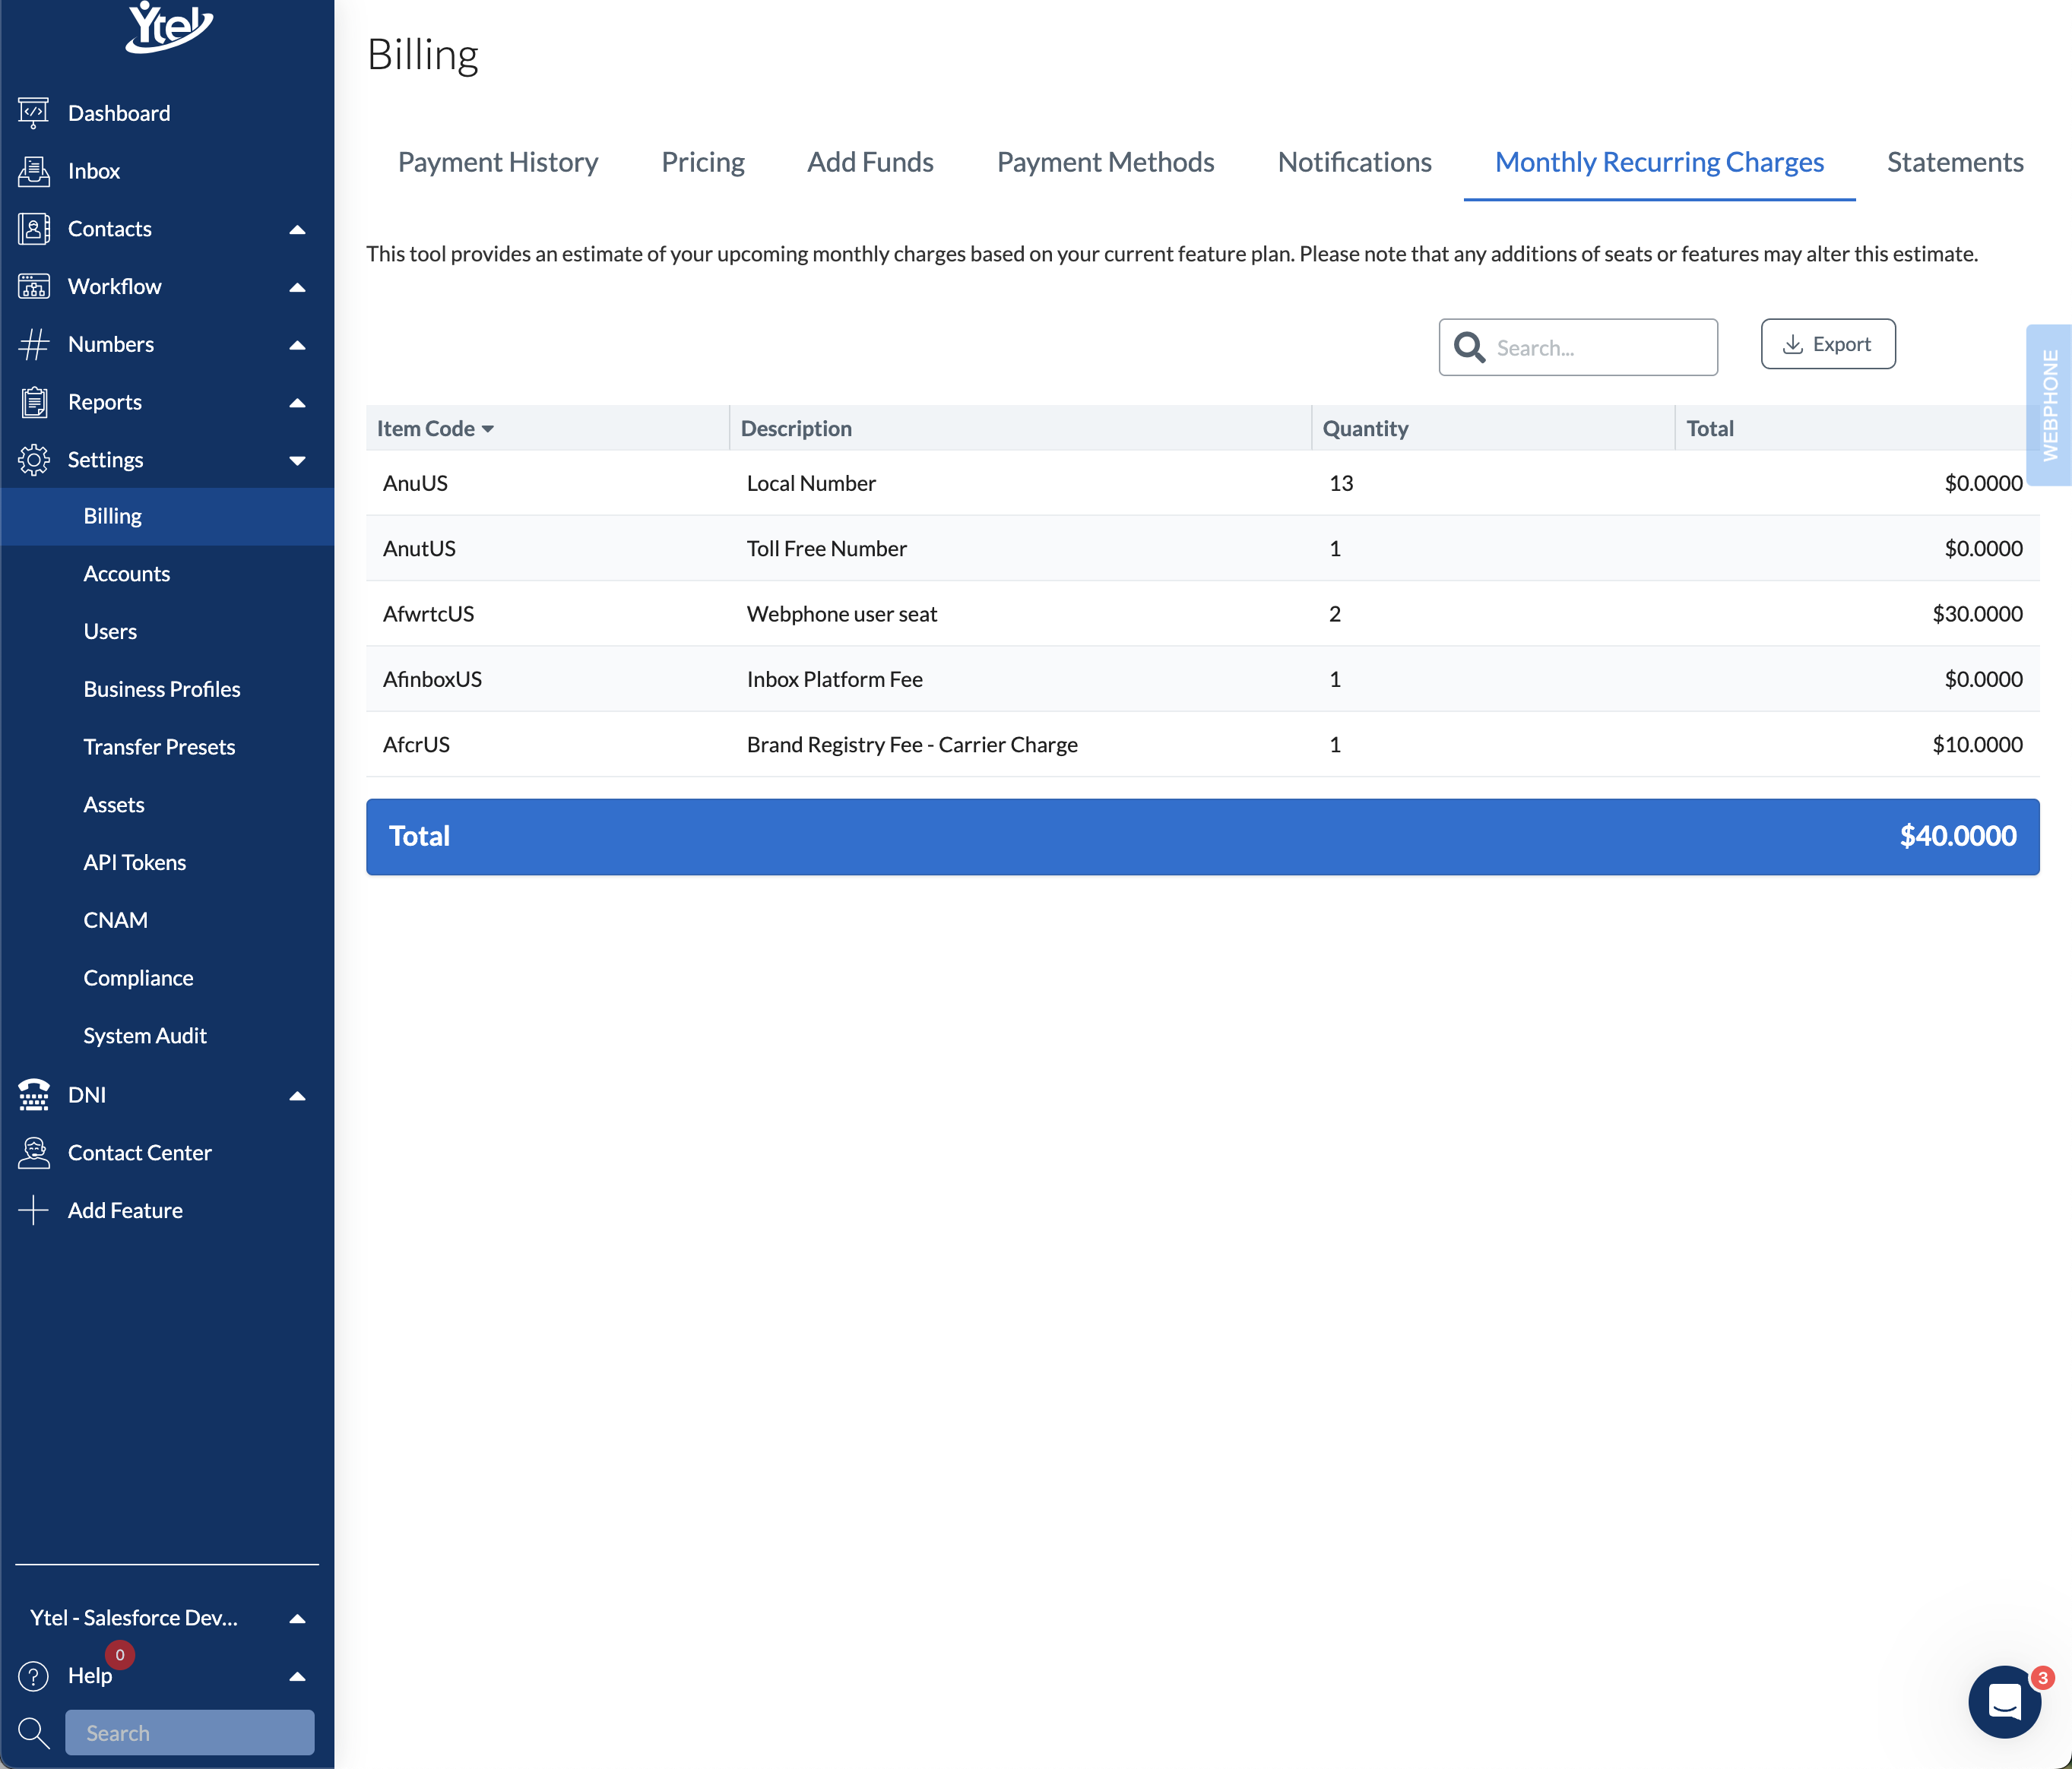Viewport: 2072px width, 1769px height.
Task: Switch to the Payment History tab
Action: point(498,162)
